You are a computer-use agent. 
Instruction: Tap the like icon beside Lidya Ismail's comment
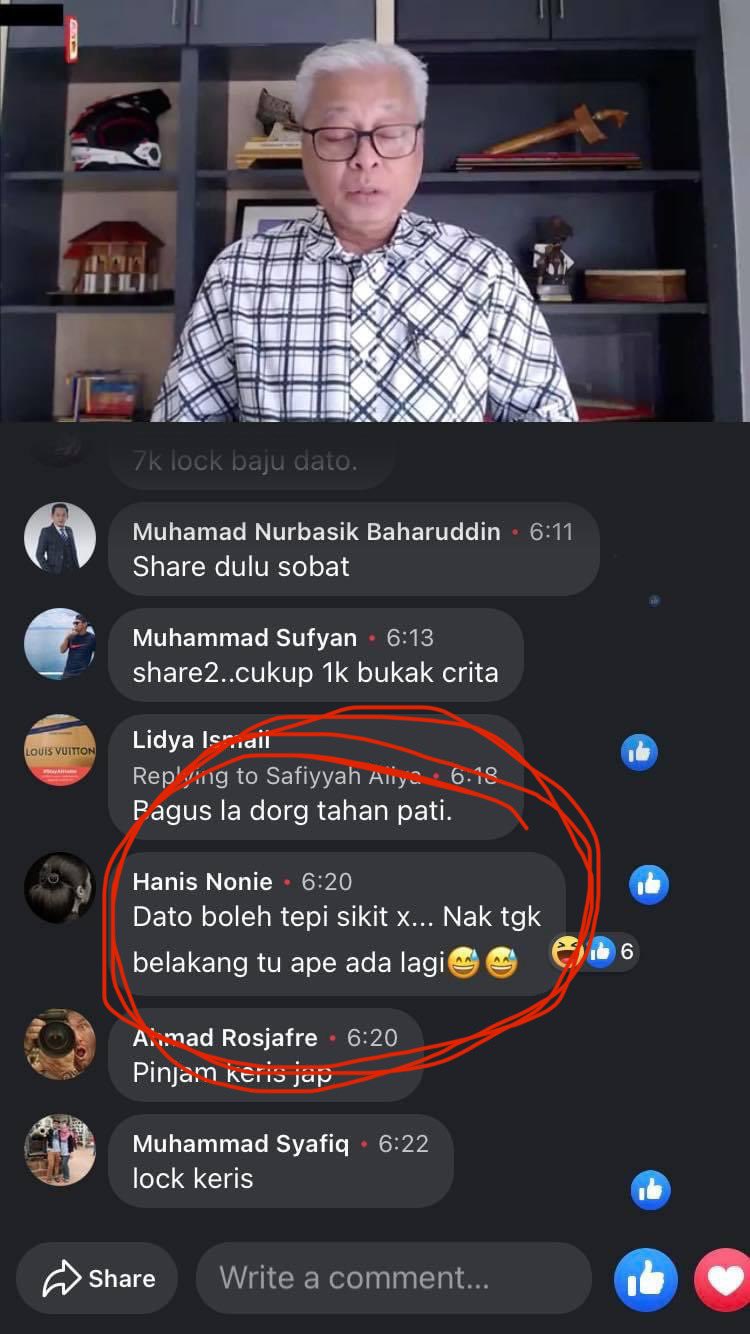pos(639,752)
